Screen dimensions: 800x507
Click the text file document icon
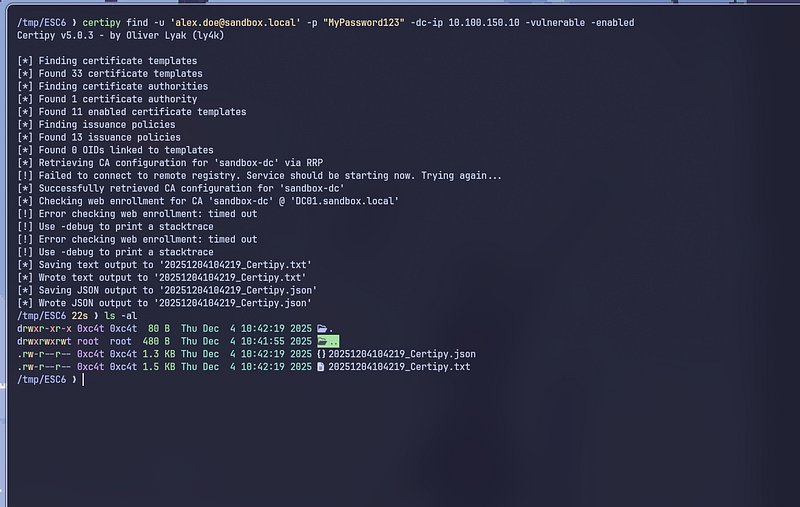[x=321, y=367]
